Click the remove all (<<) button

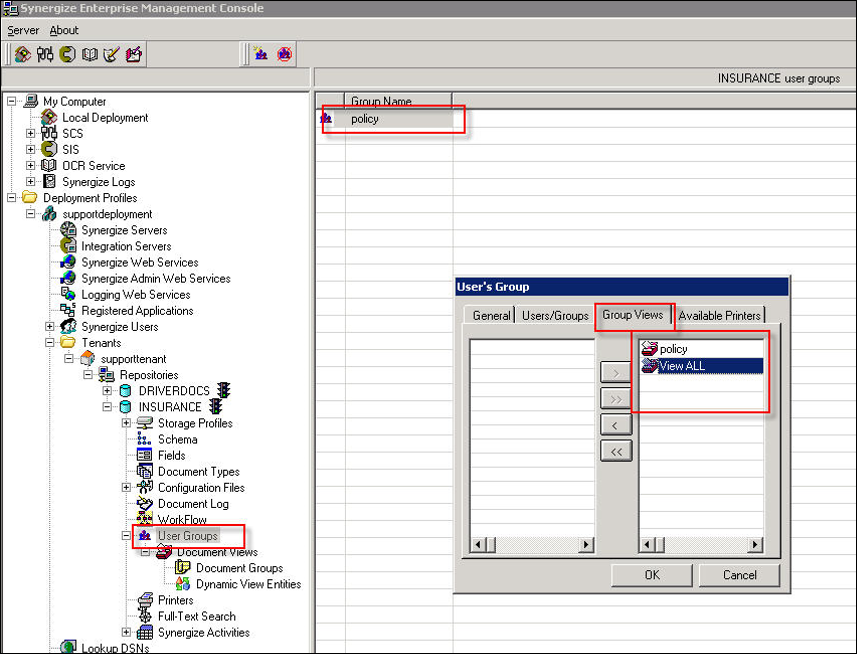tap(615, 451)
